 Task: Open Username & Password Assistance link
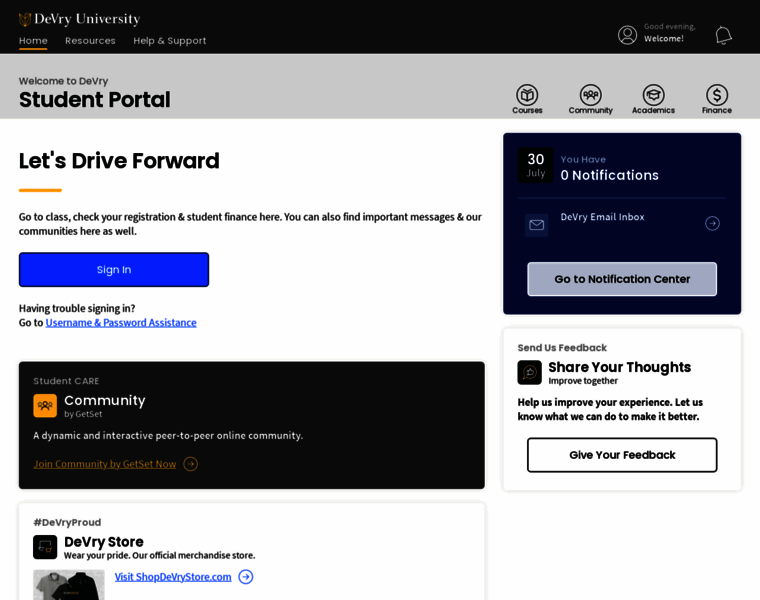coord(121,323)
